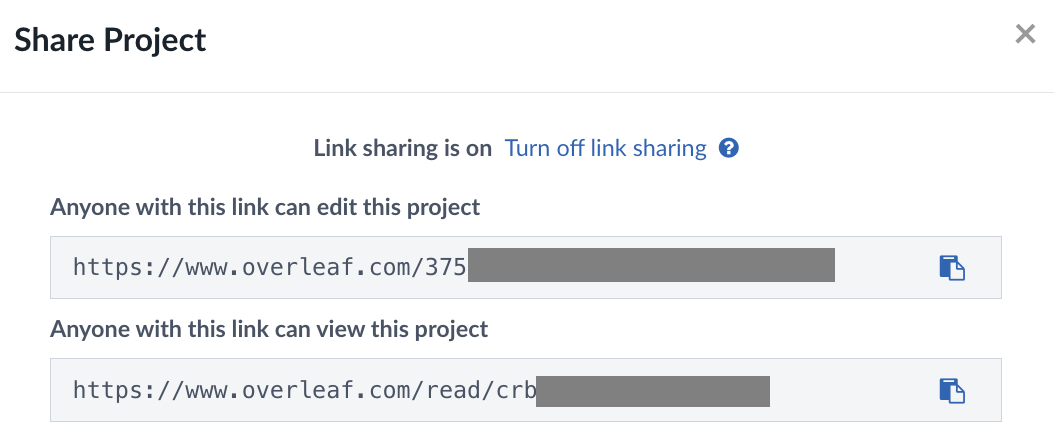The image size is (1054, 442).
Task: Click the overleaf.com/375 edit URL text
Action: pos(270,268)
